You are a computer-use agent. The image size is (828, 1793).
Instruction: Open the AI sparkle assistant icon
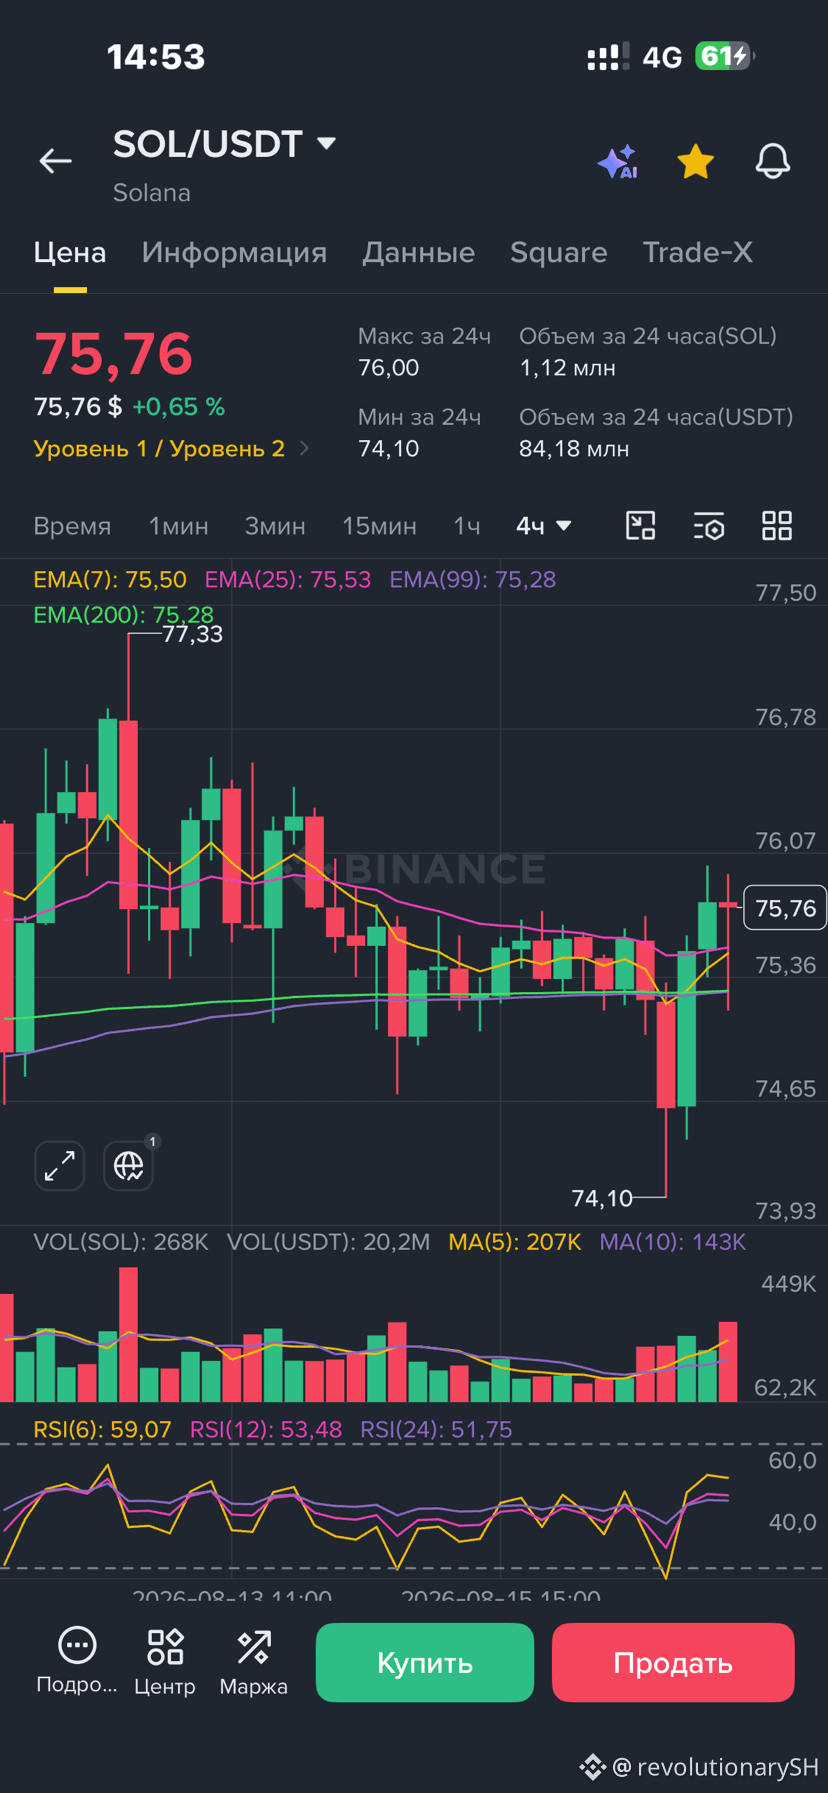pos(617,161)
